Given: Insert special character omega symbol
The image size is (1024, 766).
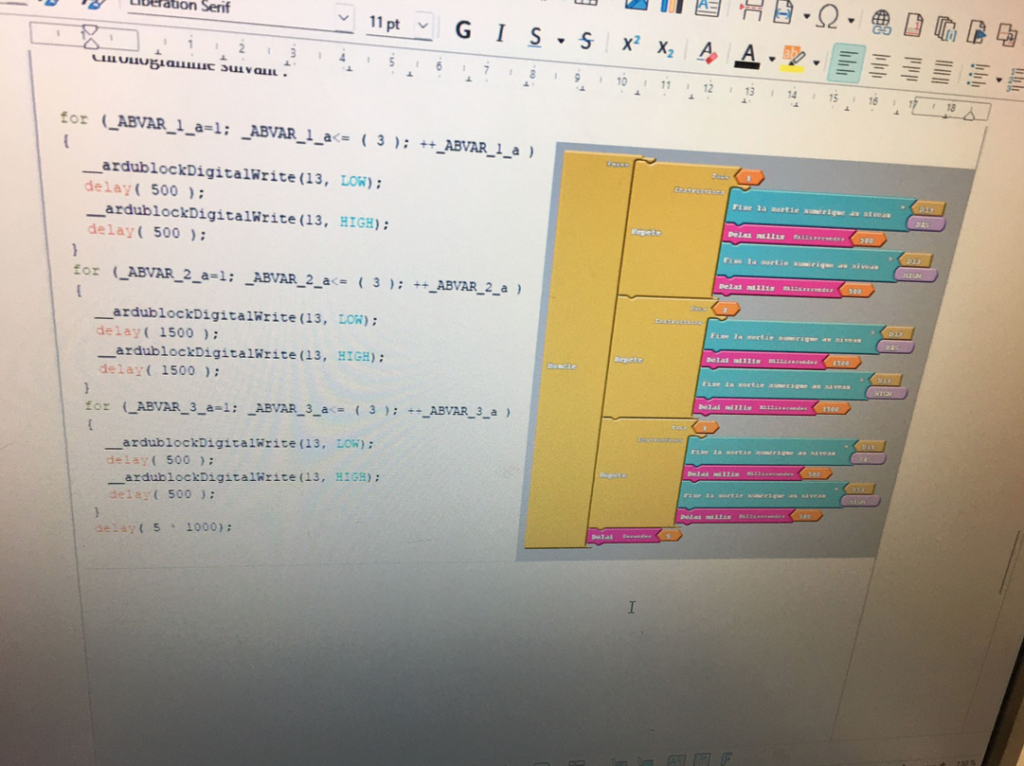Looking at the screenshot, I should click(x=827, y=17).
